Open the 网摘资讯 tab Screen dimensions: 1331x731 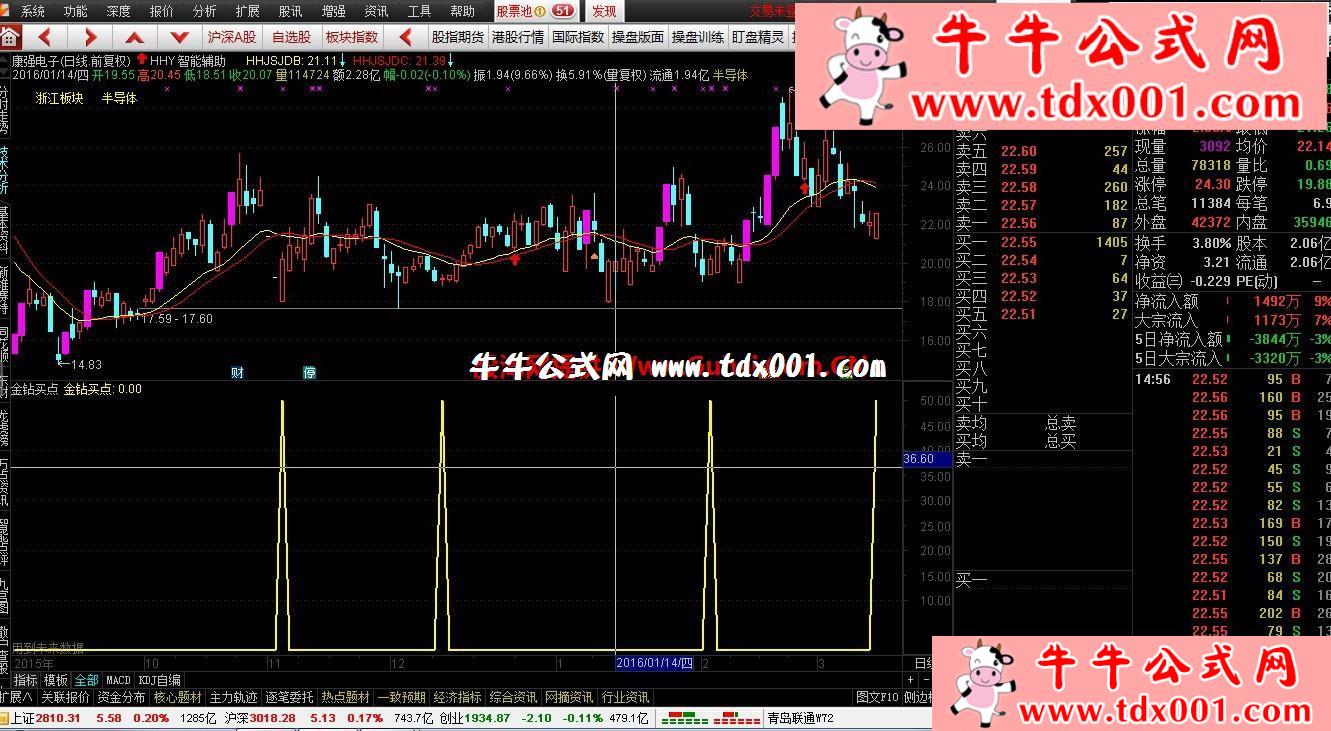[570, 697]
